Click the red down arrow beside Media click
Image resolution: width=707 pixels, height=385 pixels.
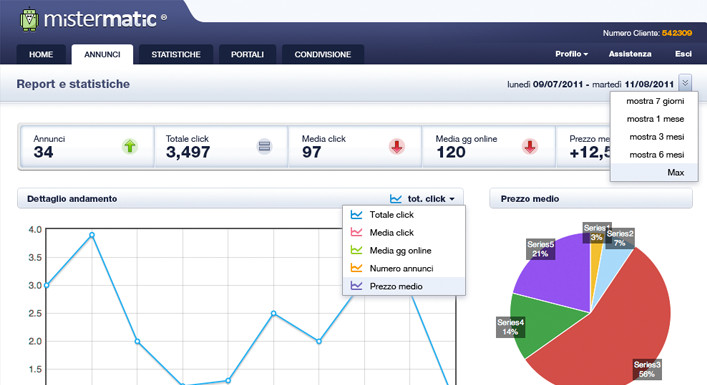pyautogui.click(x=397, y=147)
